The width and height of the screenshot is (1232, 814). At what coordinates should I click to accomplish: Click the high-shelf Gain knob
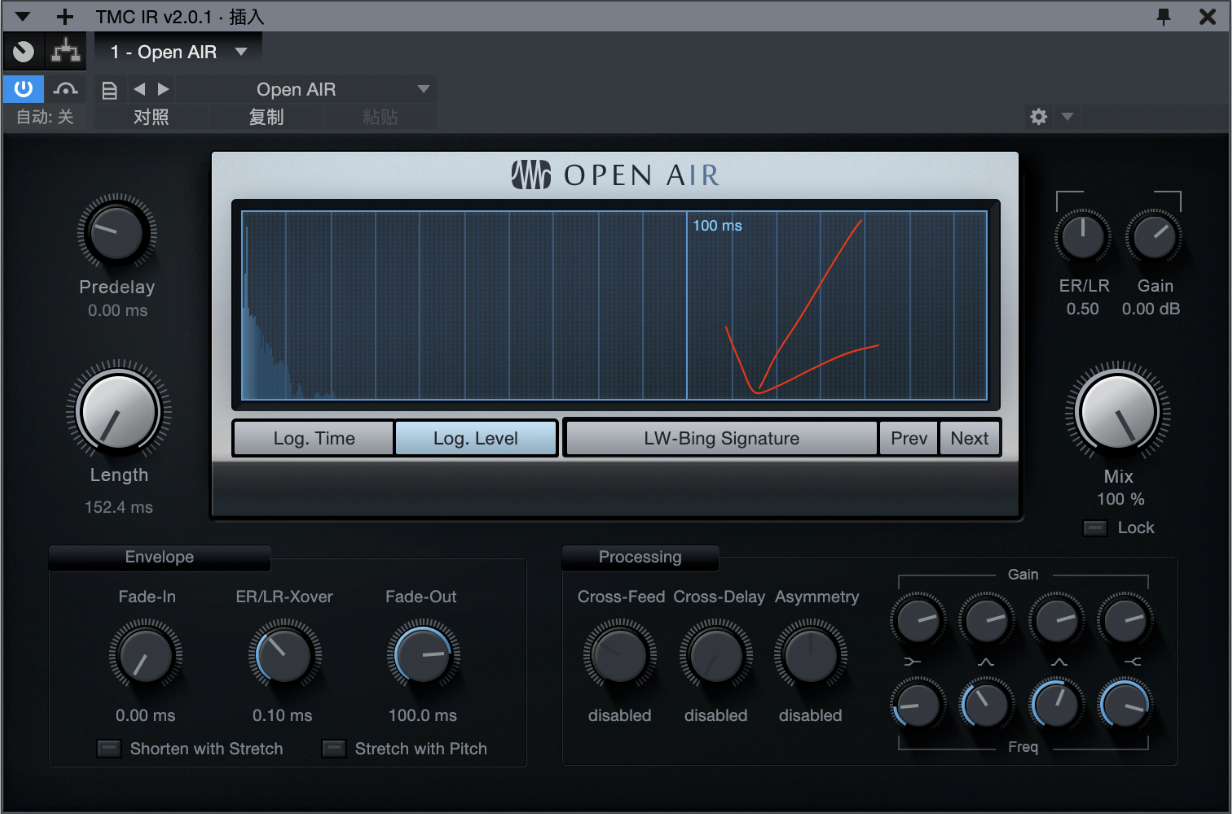[x=1124, y=620]
